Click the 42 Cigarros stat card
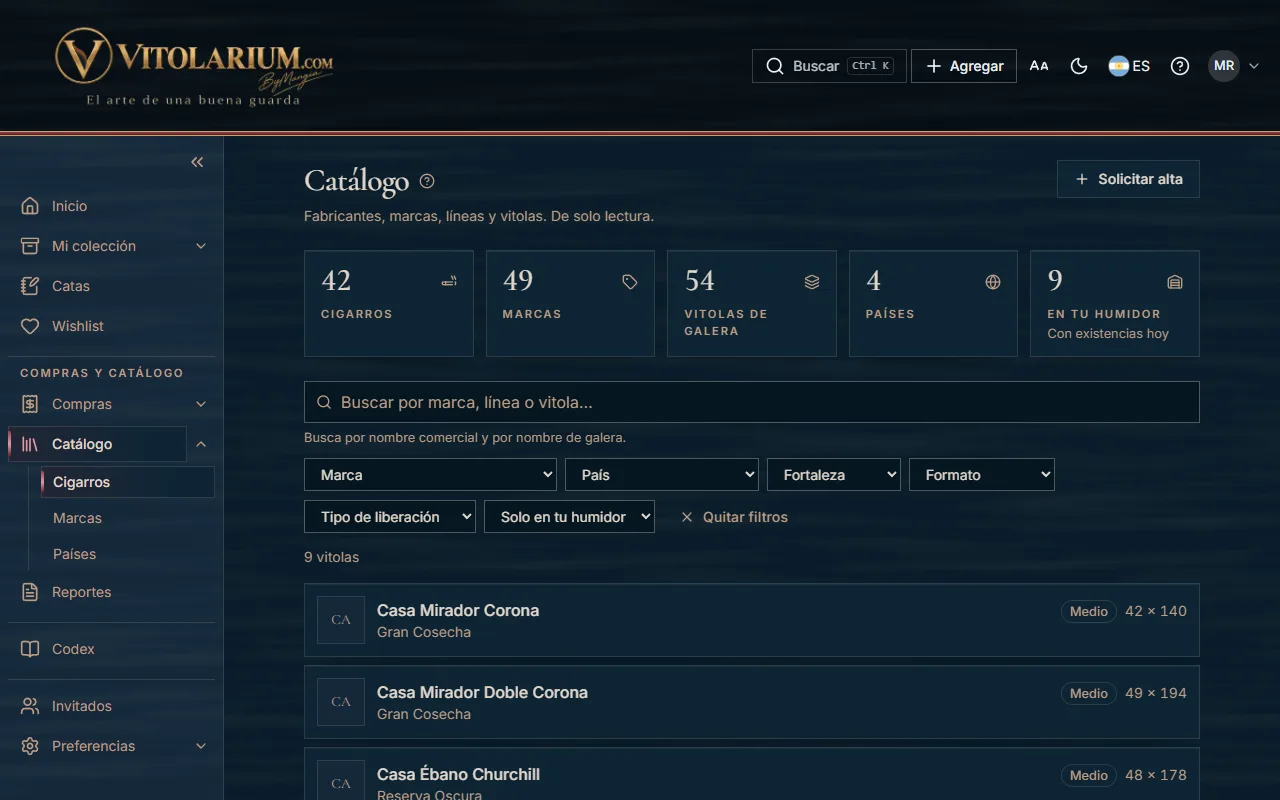The height and width of the screenshot is (800, 1280). 389,304
